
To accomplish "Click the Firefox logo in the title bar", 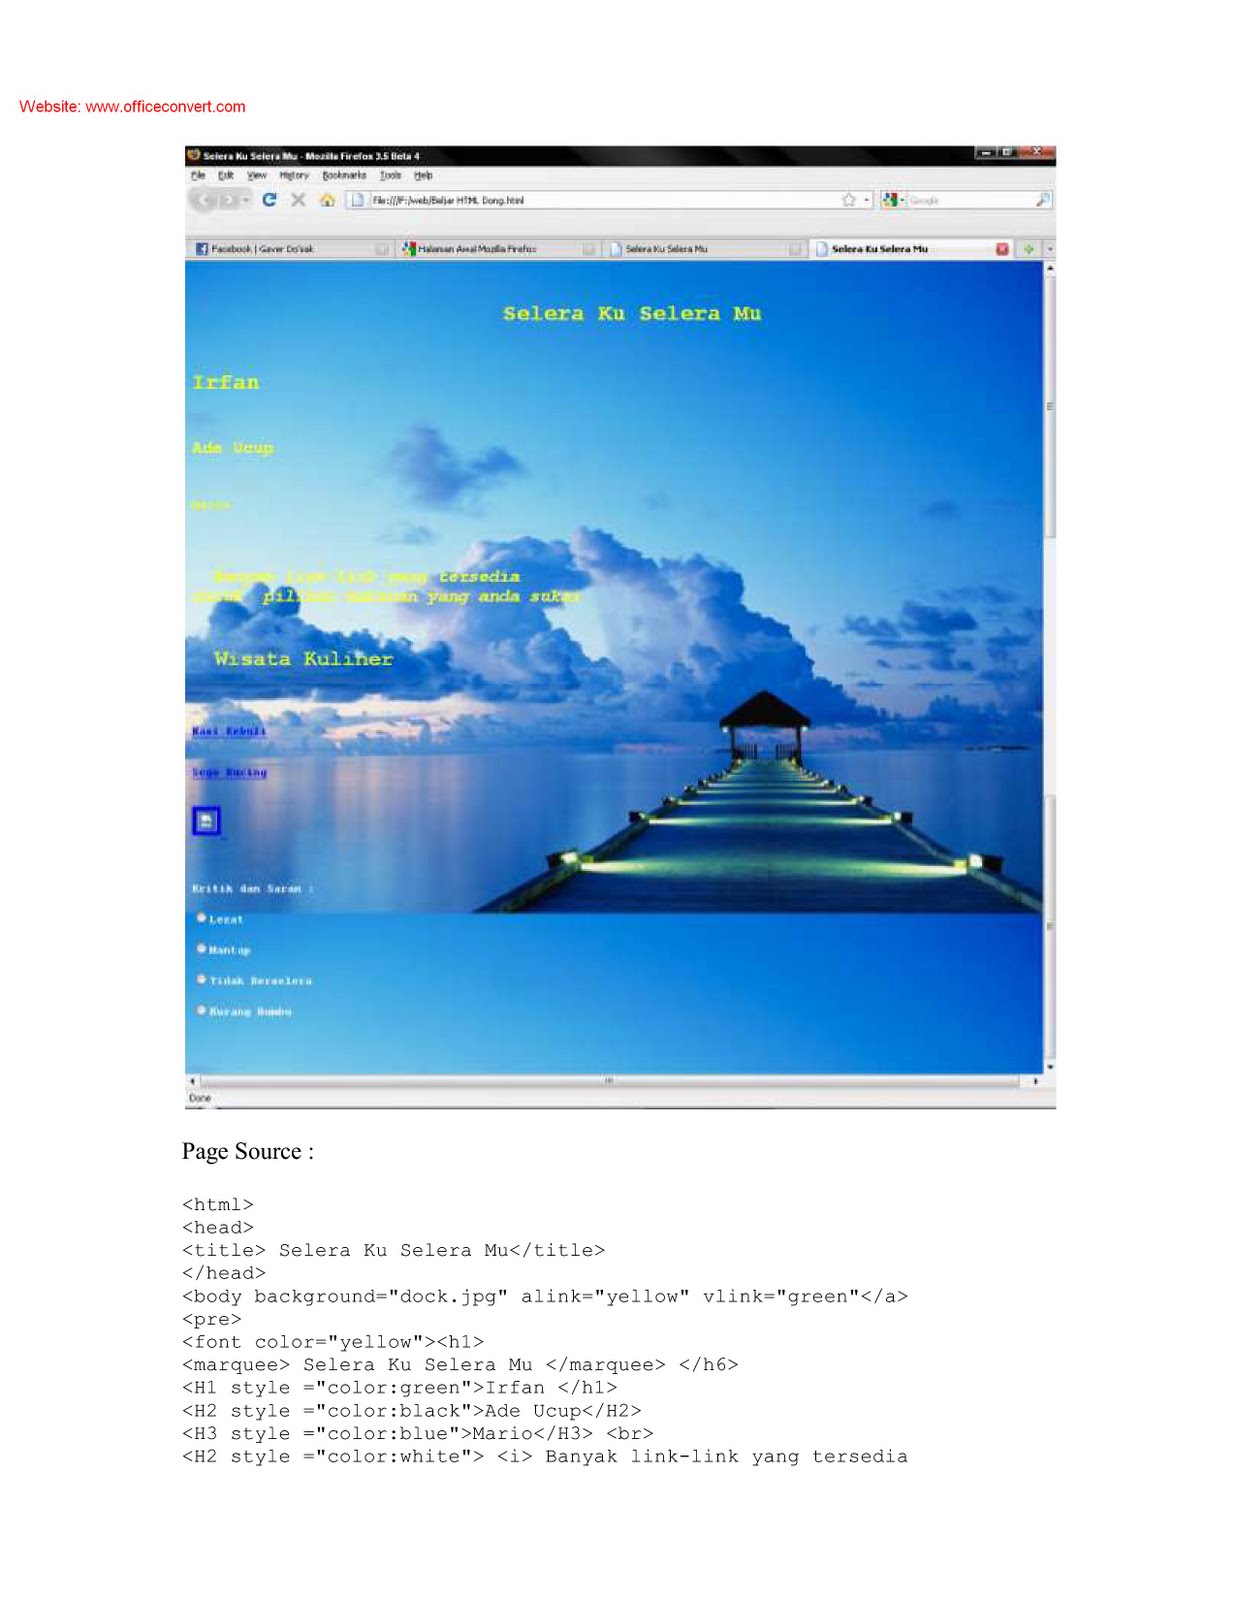I will point(194,155).
